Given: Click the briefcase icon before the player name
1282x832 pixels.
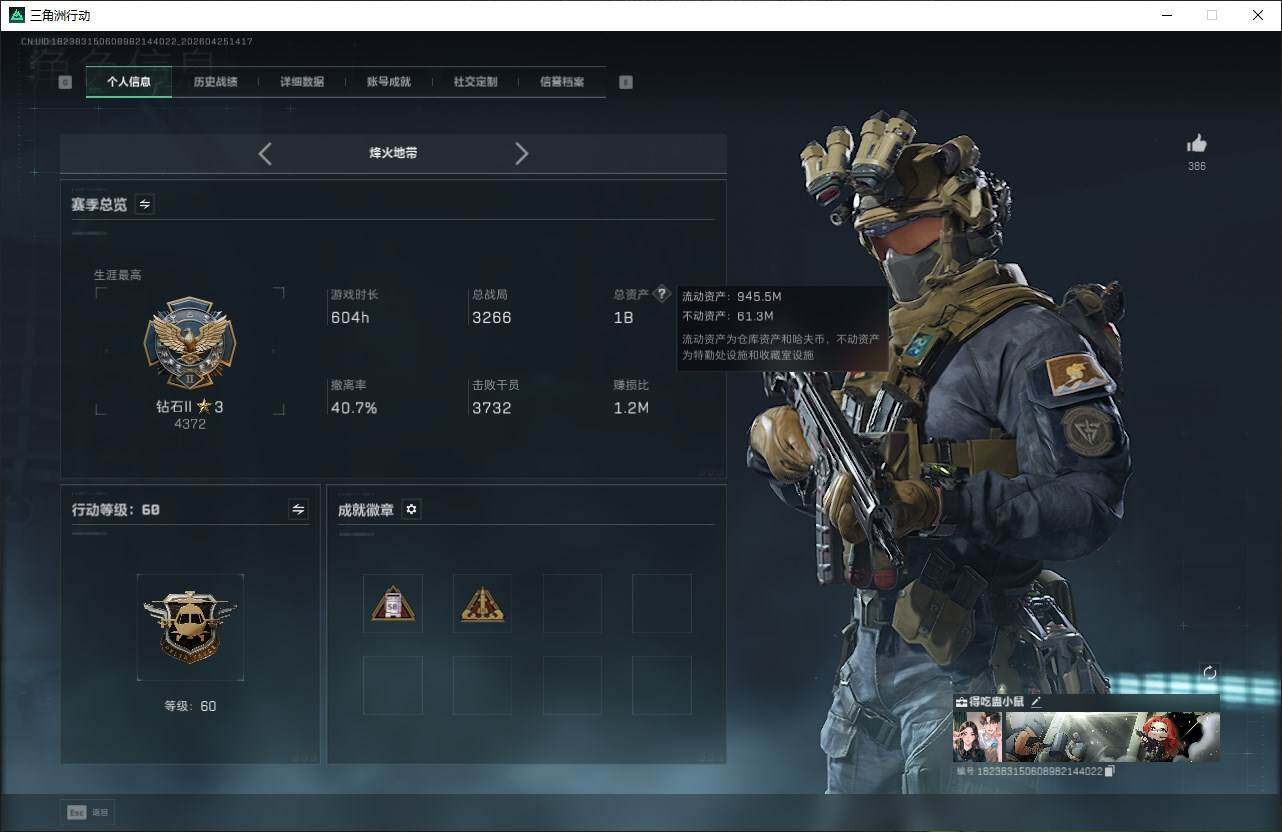Looking at the screenshot, I should pyautogui.click(x=961, y=702).
